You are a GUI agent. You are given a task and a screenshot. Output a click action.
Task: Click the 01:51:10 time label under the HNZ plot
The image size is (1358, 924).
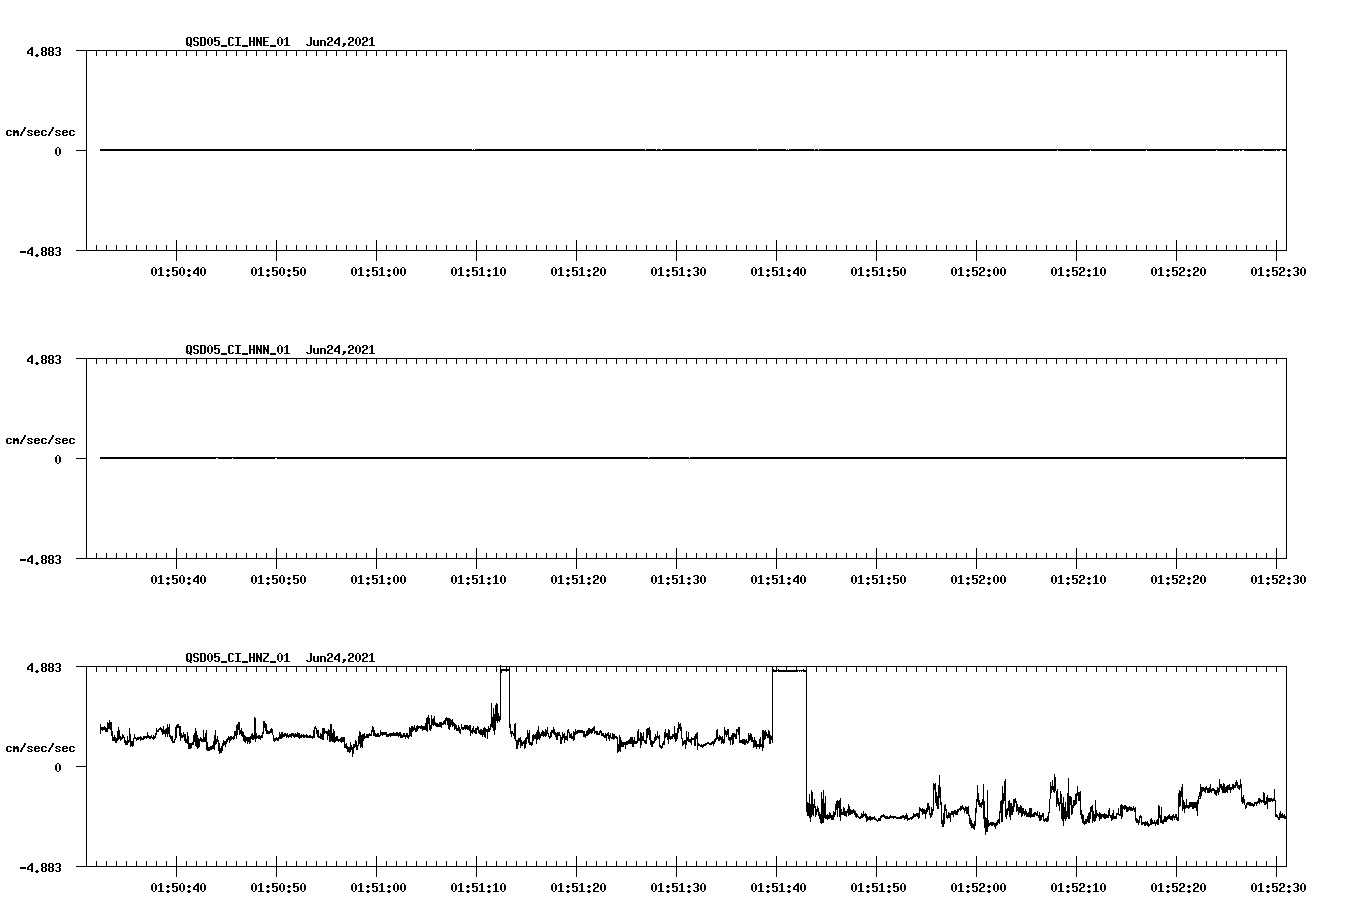tap(478, 887)
